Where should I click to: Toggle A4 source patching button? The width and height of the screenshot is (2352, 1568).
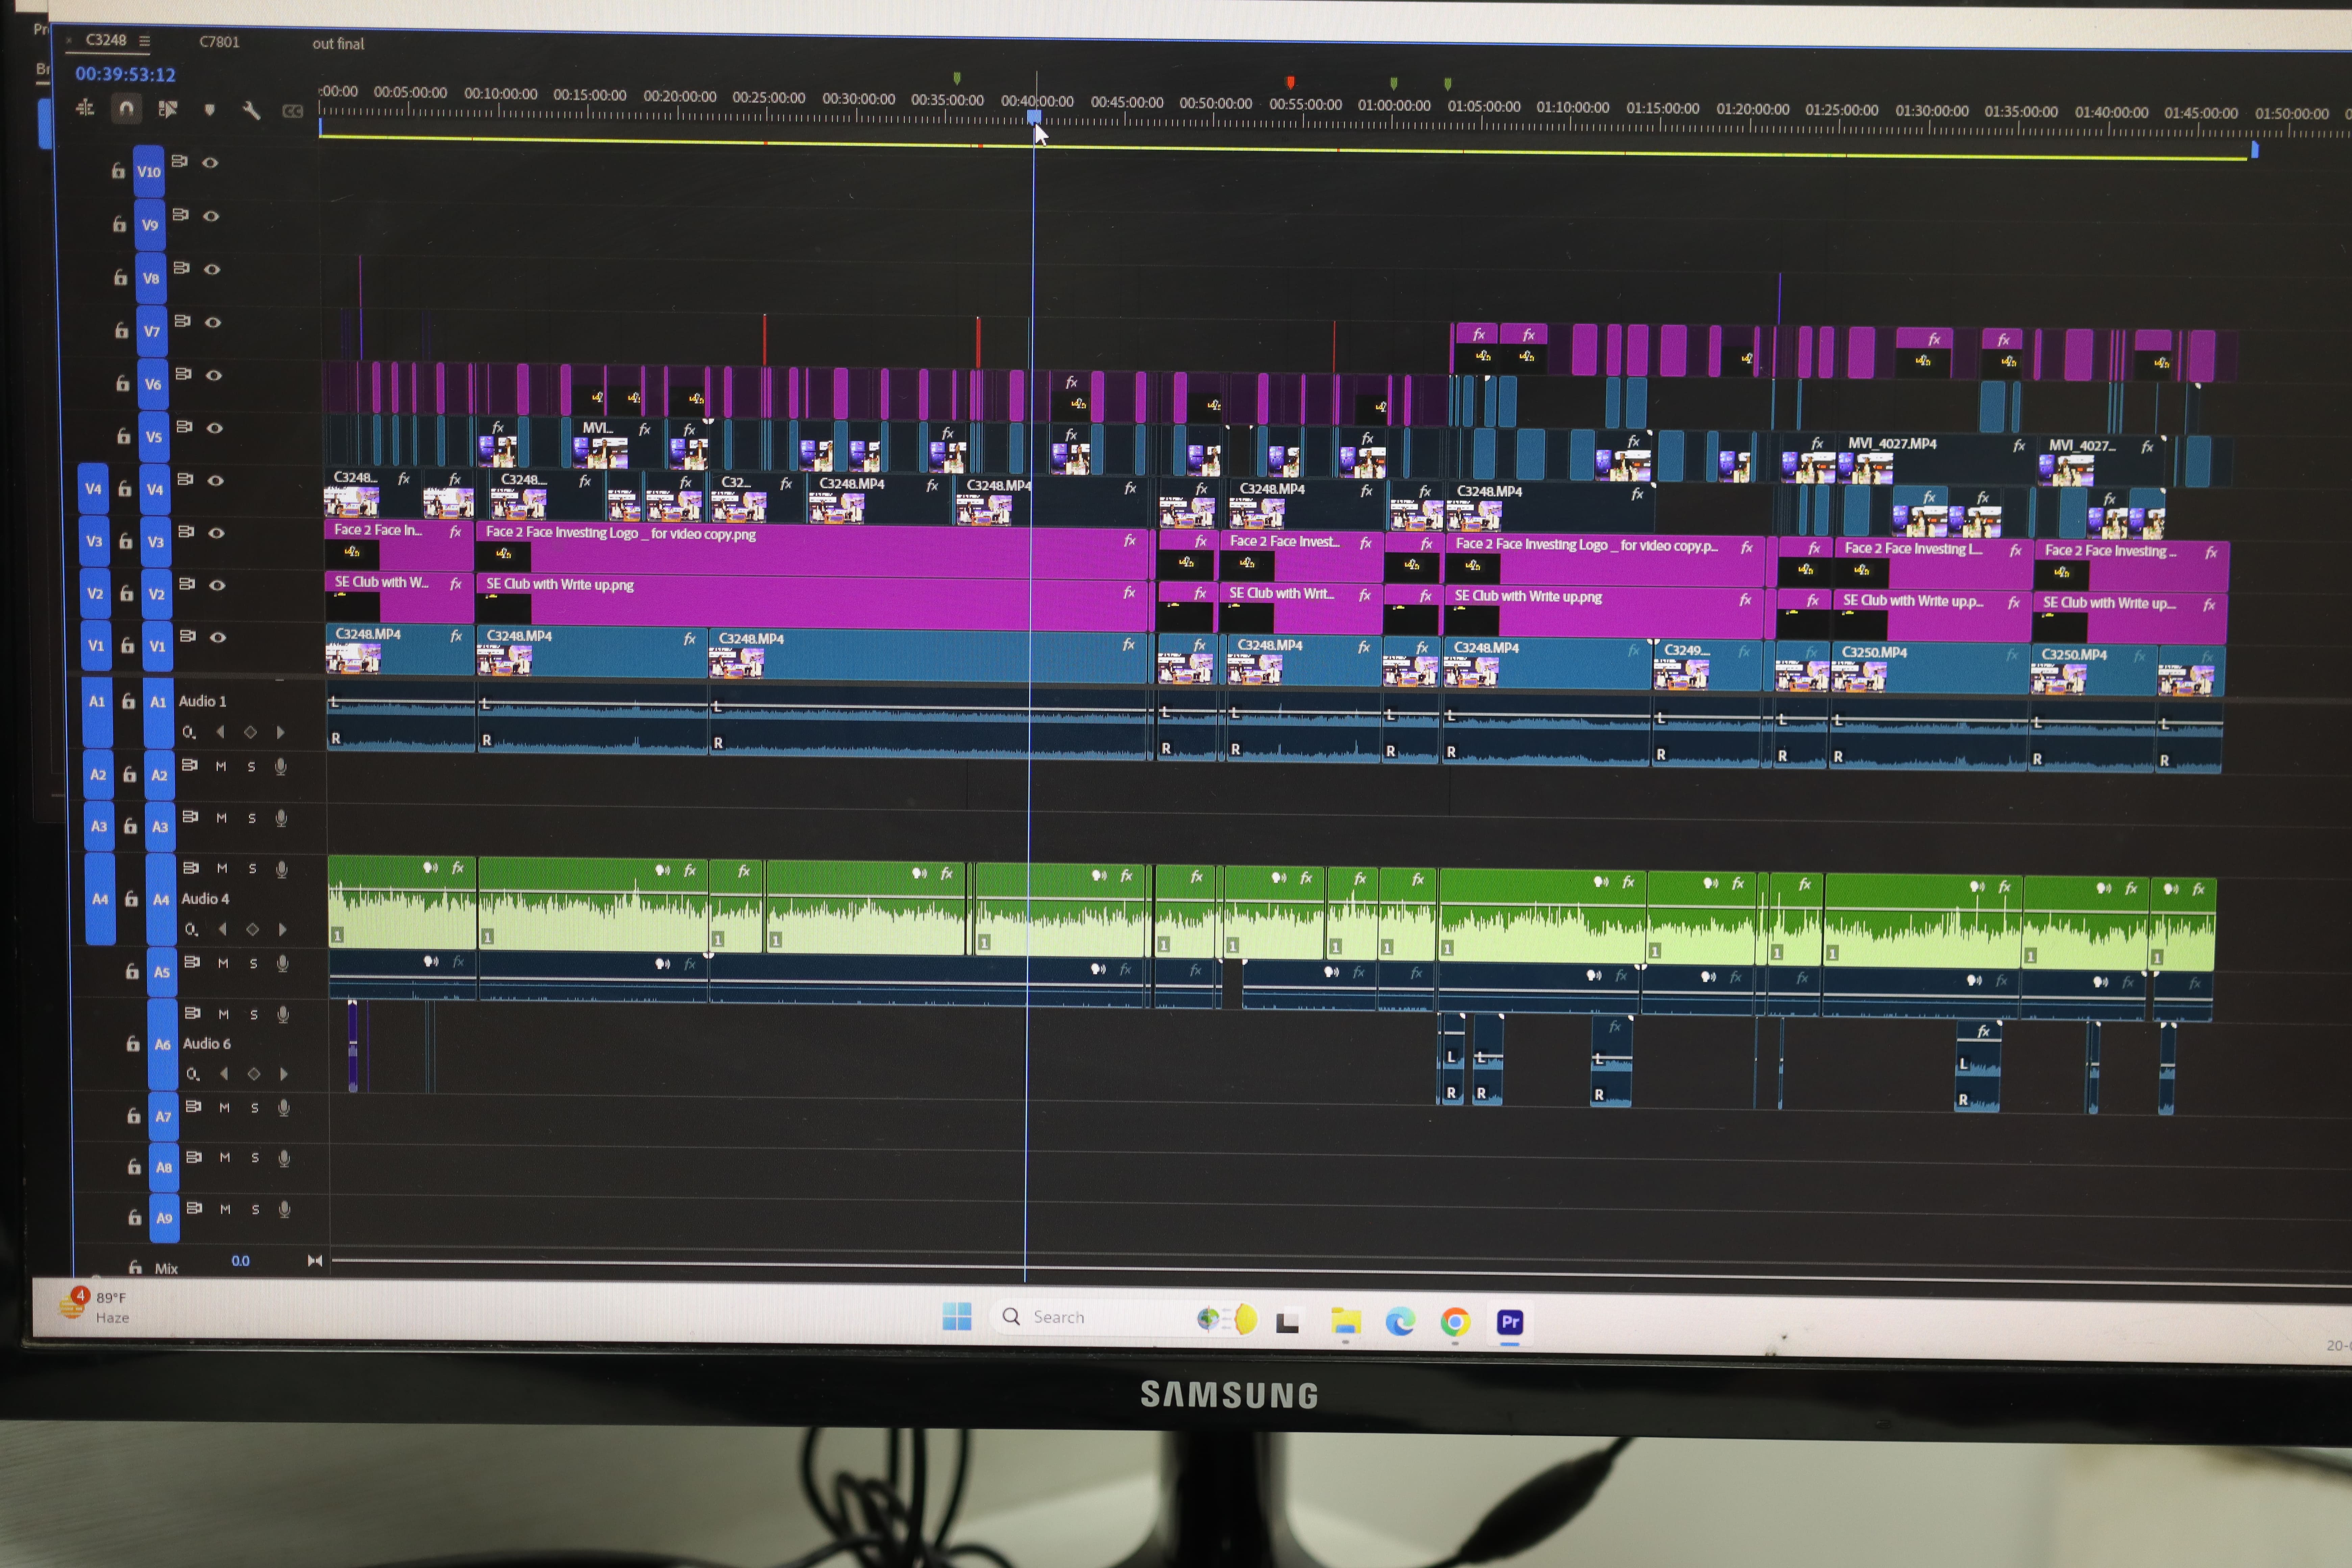coord(100,899)
